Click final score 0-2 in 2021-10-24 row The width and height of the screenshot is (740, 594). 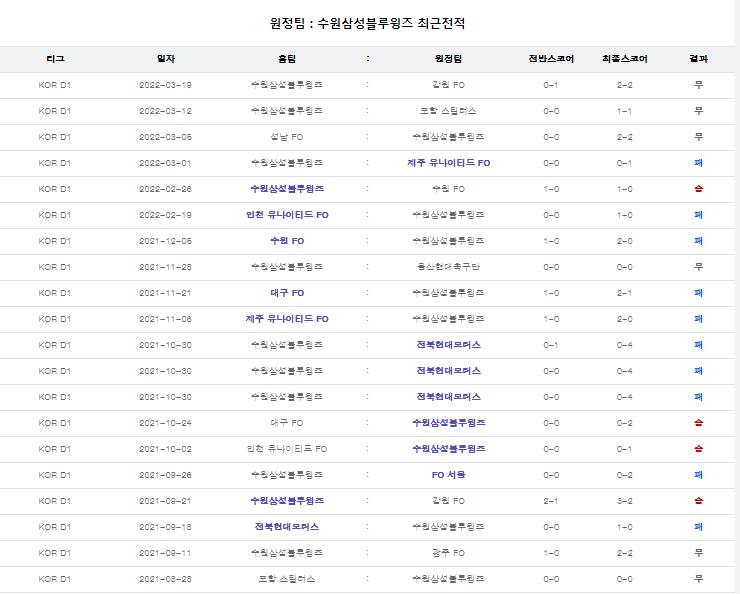624,423
